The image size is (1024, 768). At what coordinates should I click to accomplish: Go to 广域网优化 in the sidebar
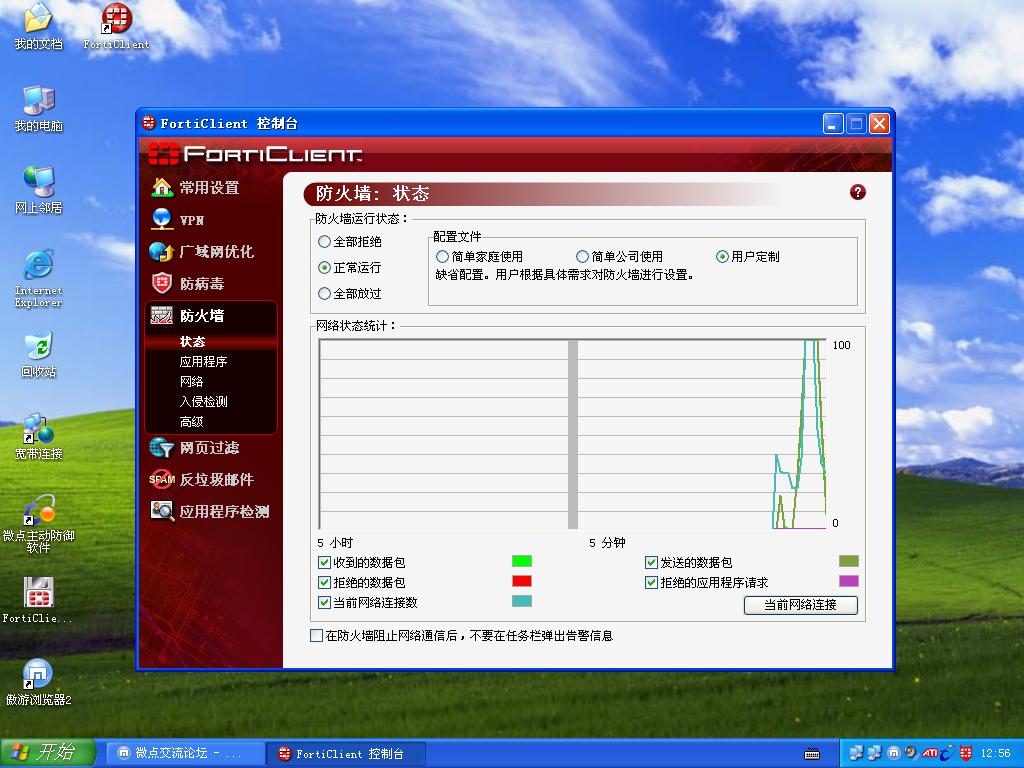(x=202, y=251)
